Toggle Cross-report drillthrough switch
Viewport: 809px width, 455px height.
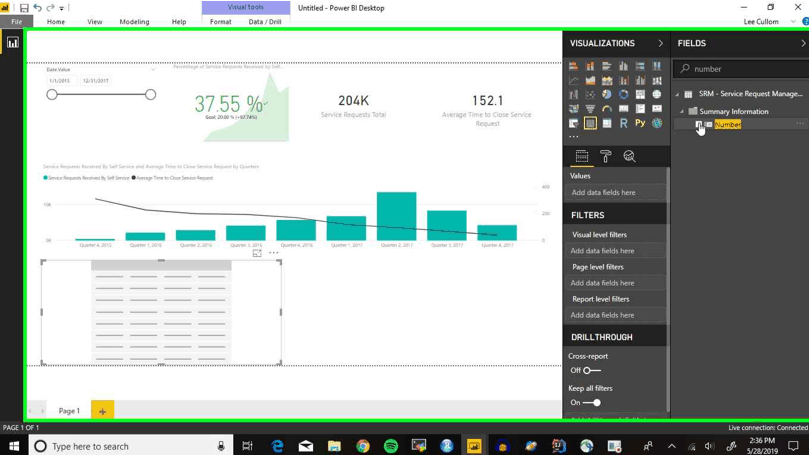pos(591,370)
